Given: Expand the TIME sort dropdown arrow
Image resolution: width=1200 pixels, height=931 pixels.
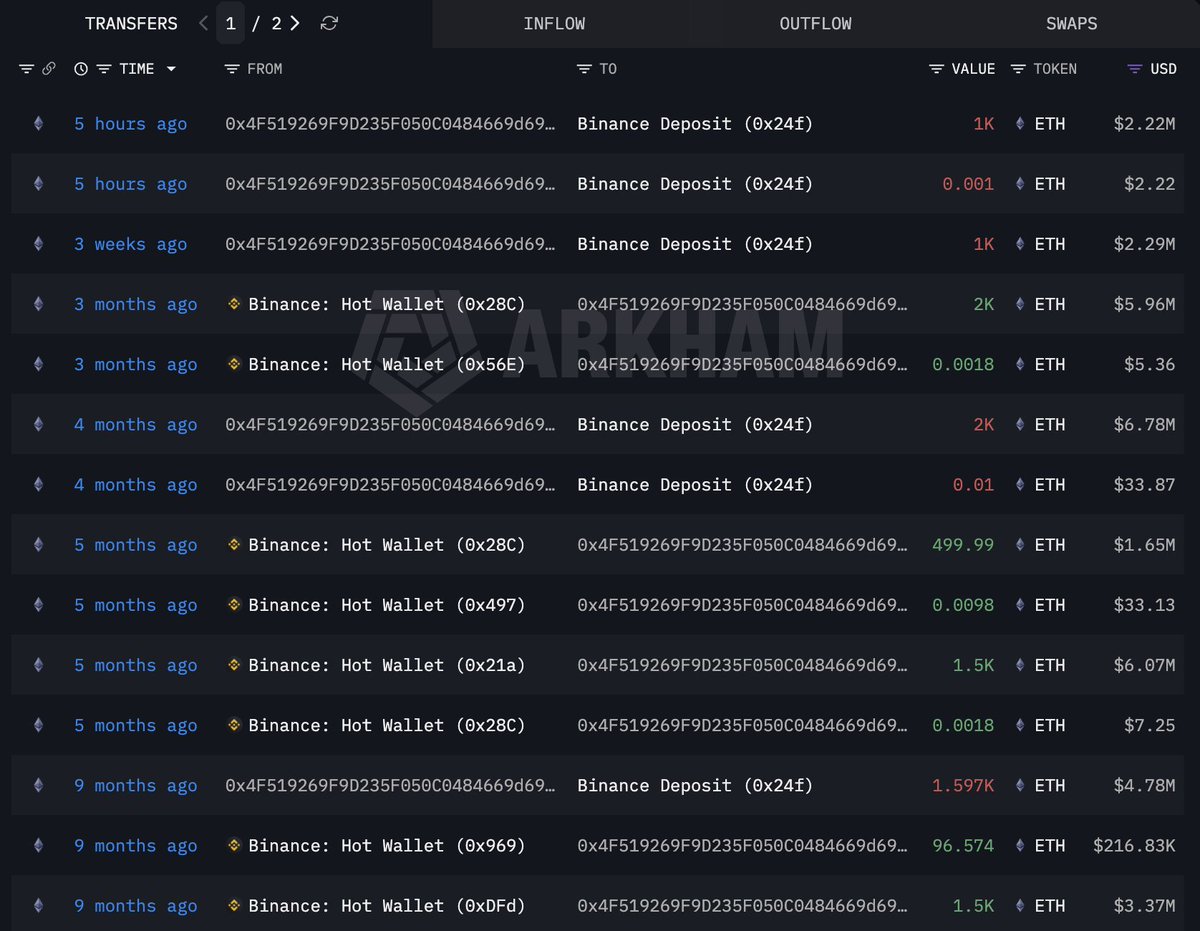Looking at the screenshot, I should pos(171,69).
